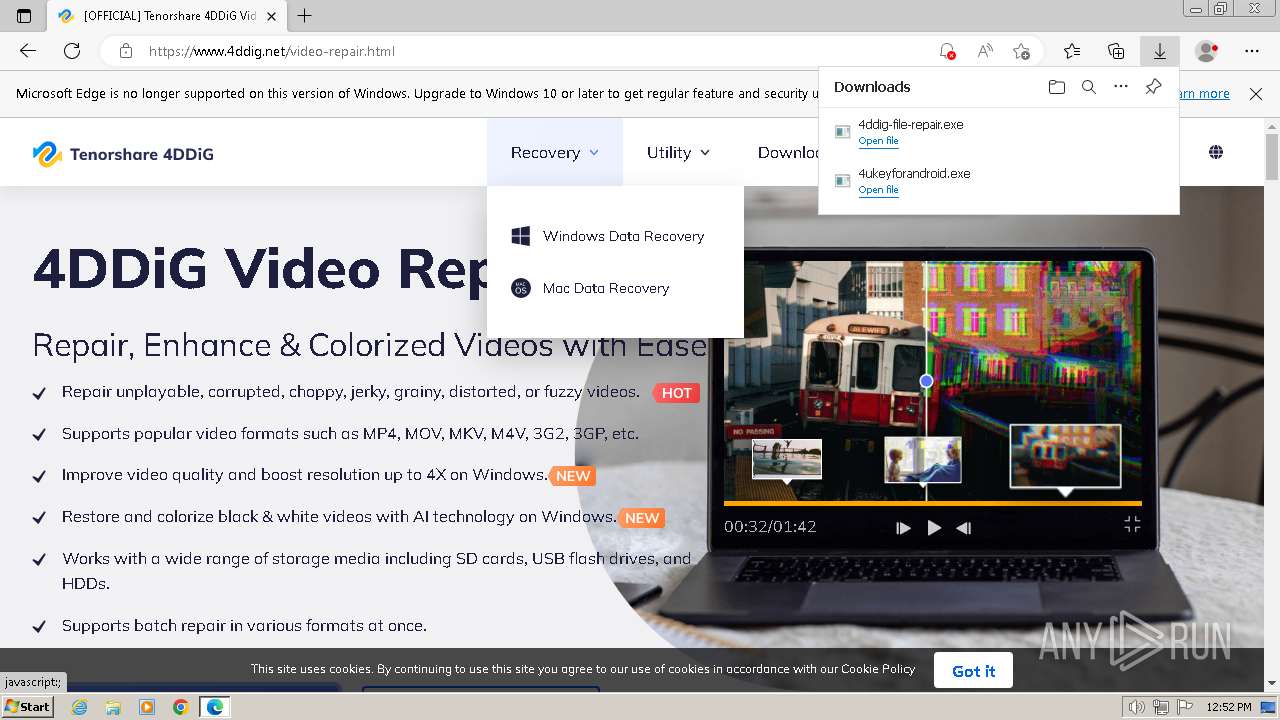Add this page to favorites star
This screenshot has height=720, width=1280.
coord(1021,51)
